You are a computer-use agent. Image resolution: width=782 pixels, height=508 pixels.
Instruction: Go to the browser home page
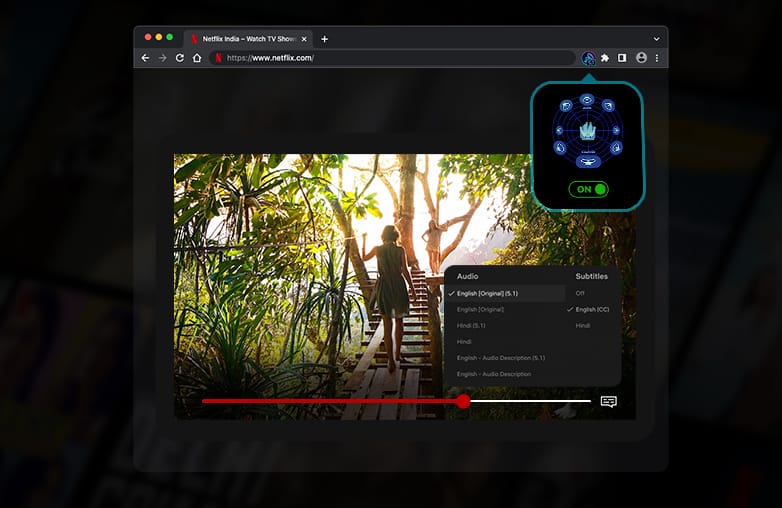(x=197, y=58)
